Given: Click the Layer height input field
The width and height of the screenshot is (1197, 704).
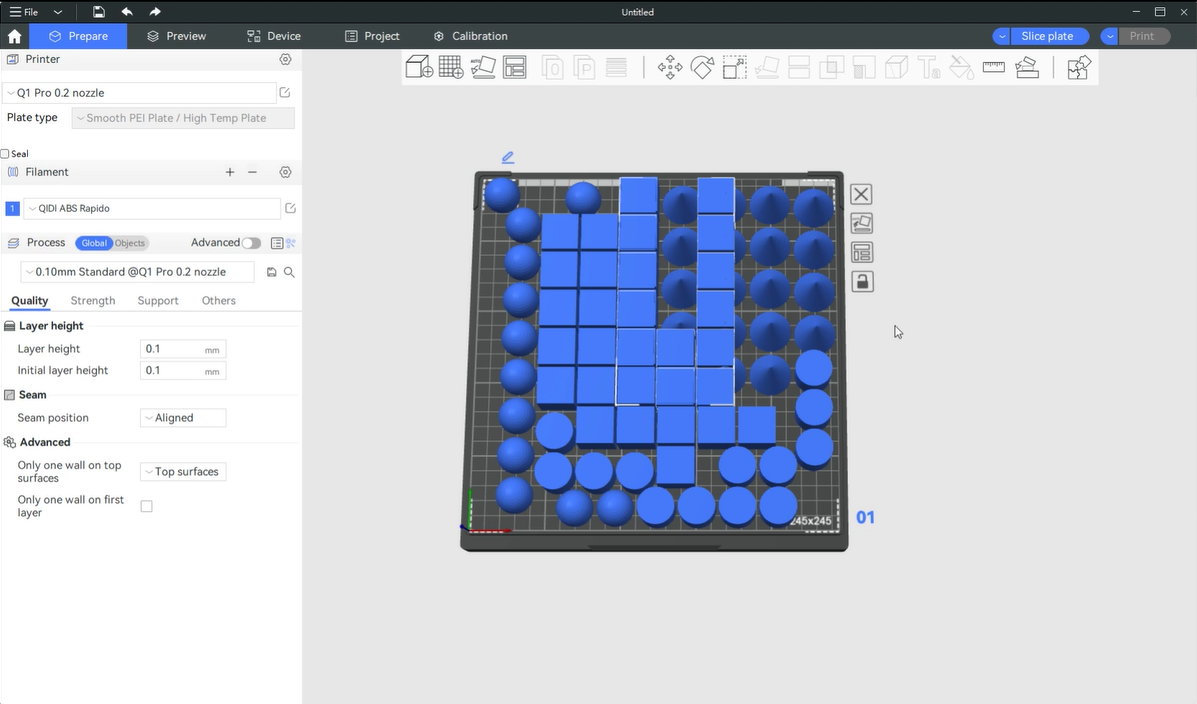Looking at the screenshot, I should 172,349.
